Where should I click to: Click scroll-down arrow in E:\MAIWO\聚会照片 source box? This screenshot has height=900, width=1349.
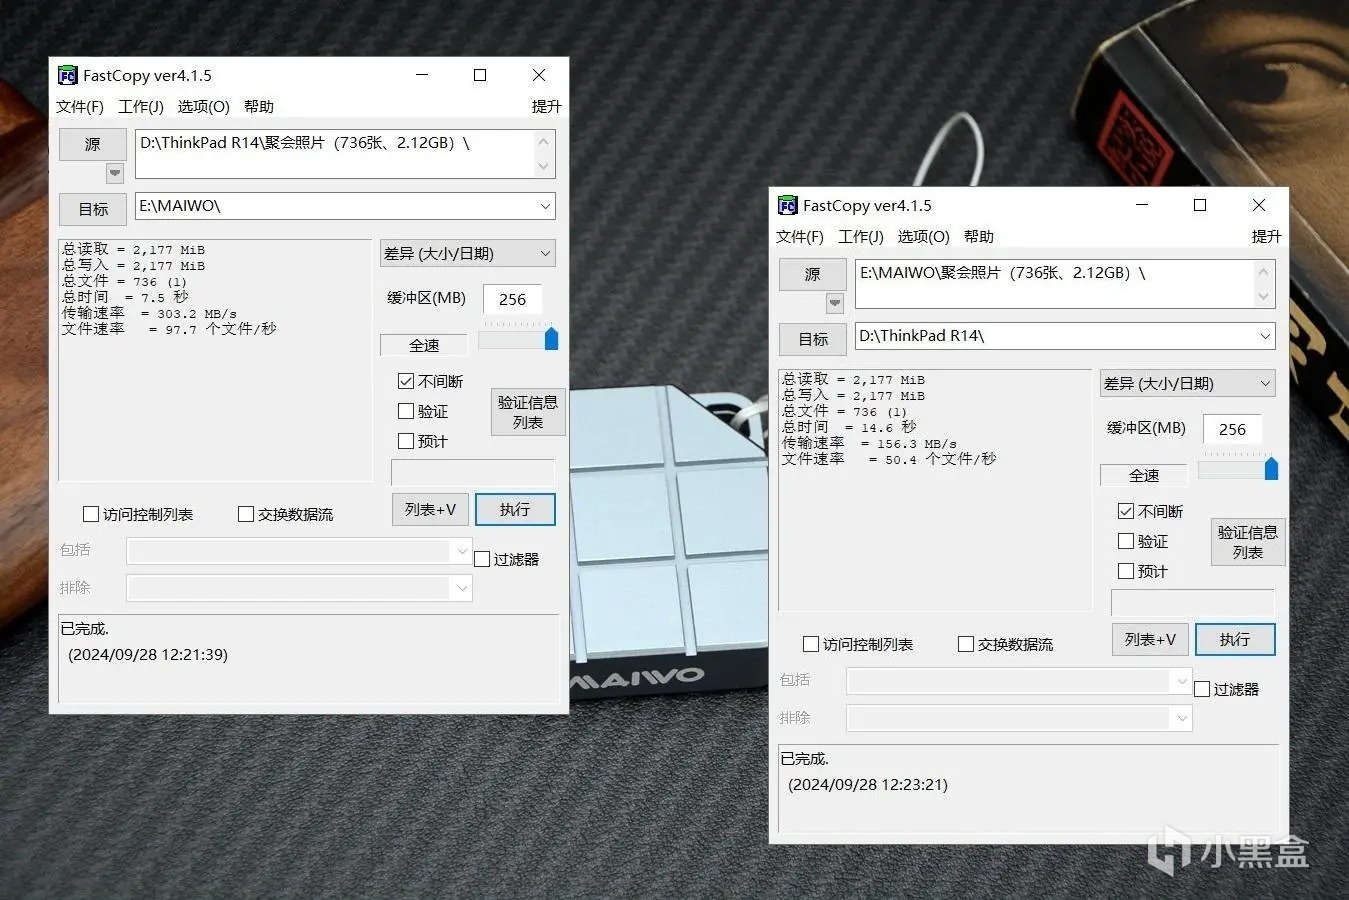coord(1264,296)
